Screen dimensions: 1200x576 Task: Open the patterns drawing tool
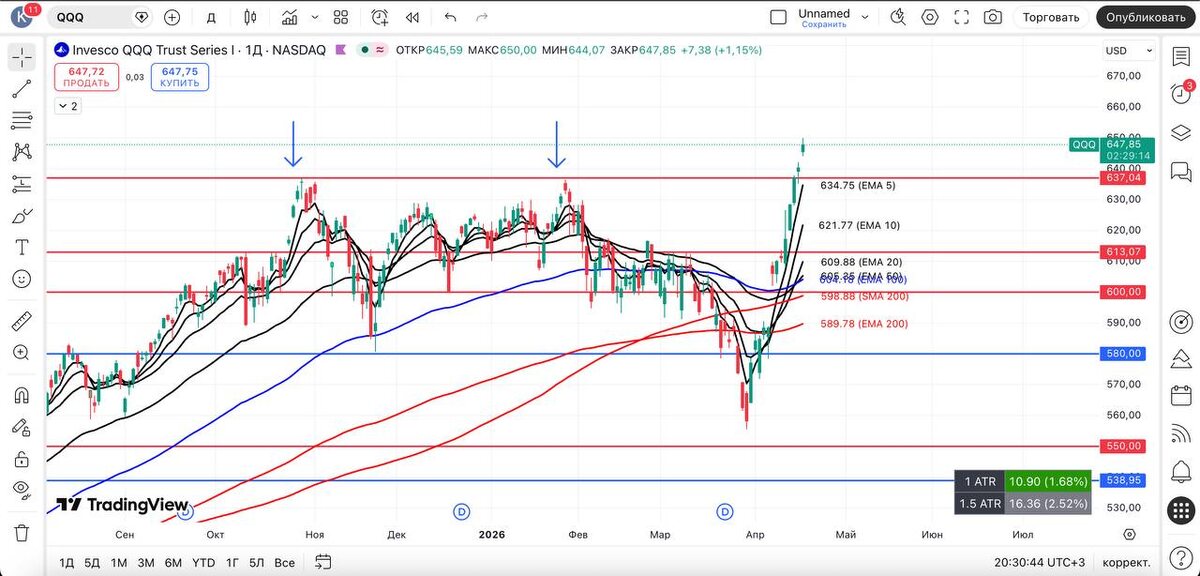coord(21,152)
